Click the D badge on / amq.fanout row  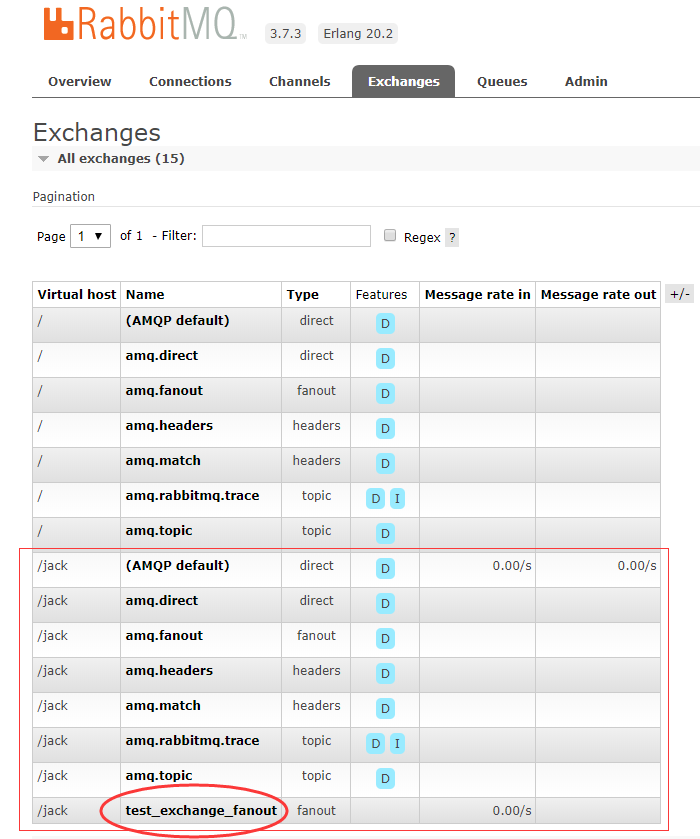[x=385, y=394]
